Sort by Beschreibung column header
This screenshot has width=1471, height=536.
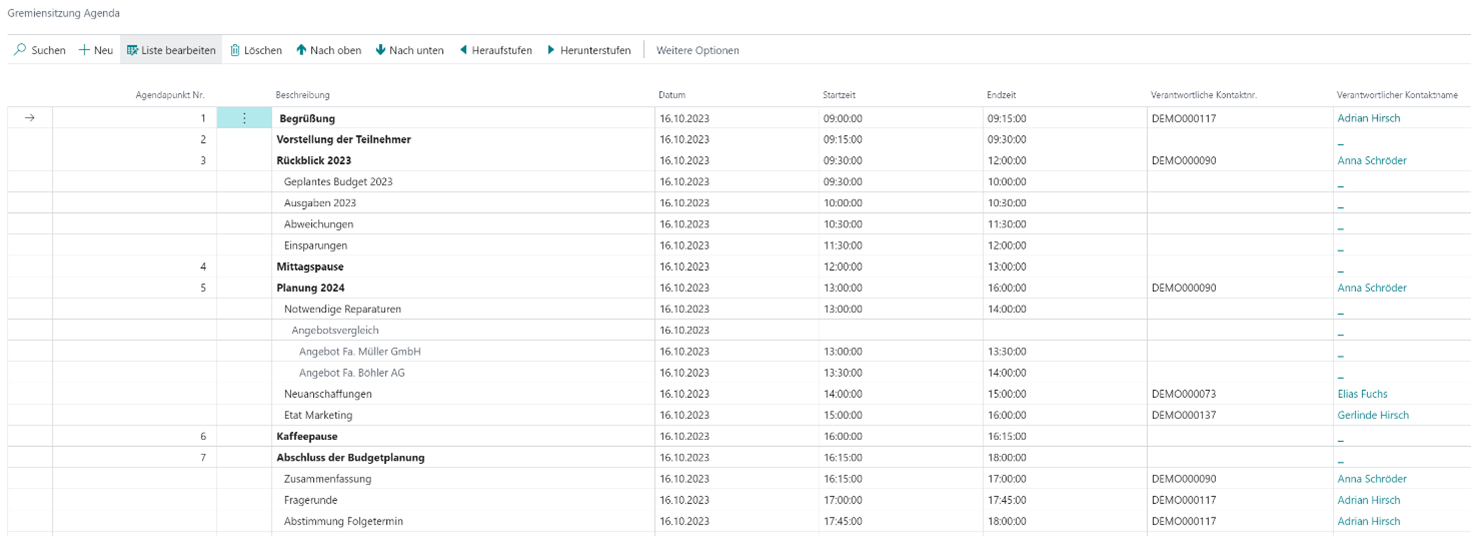click(x=302, y=95)
